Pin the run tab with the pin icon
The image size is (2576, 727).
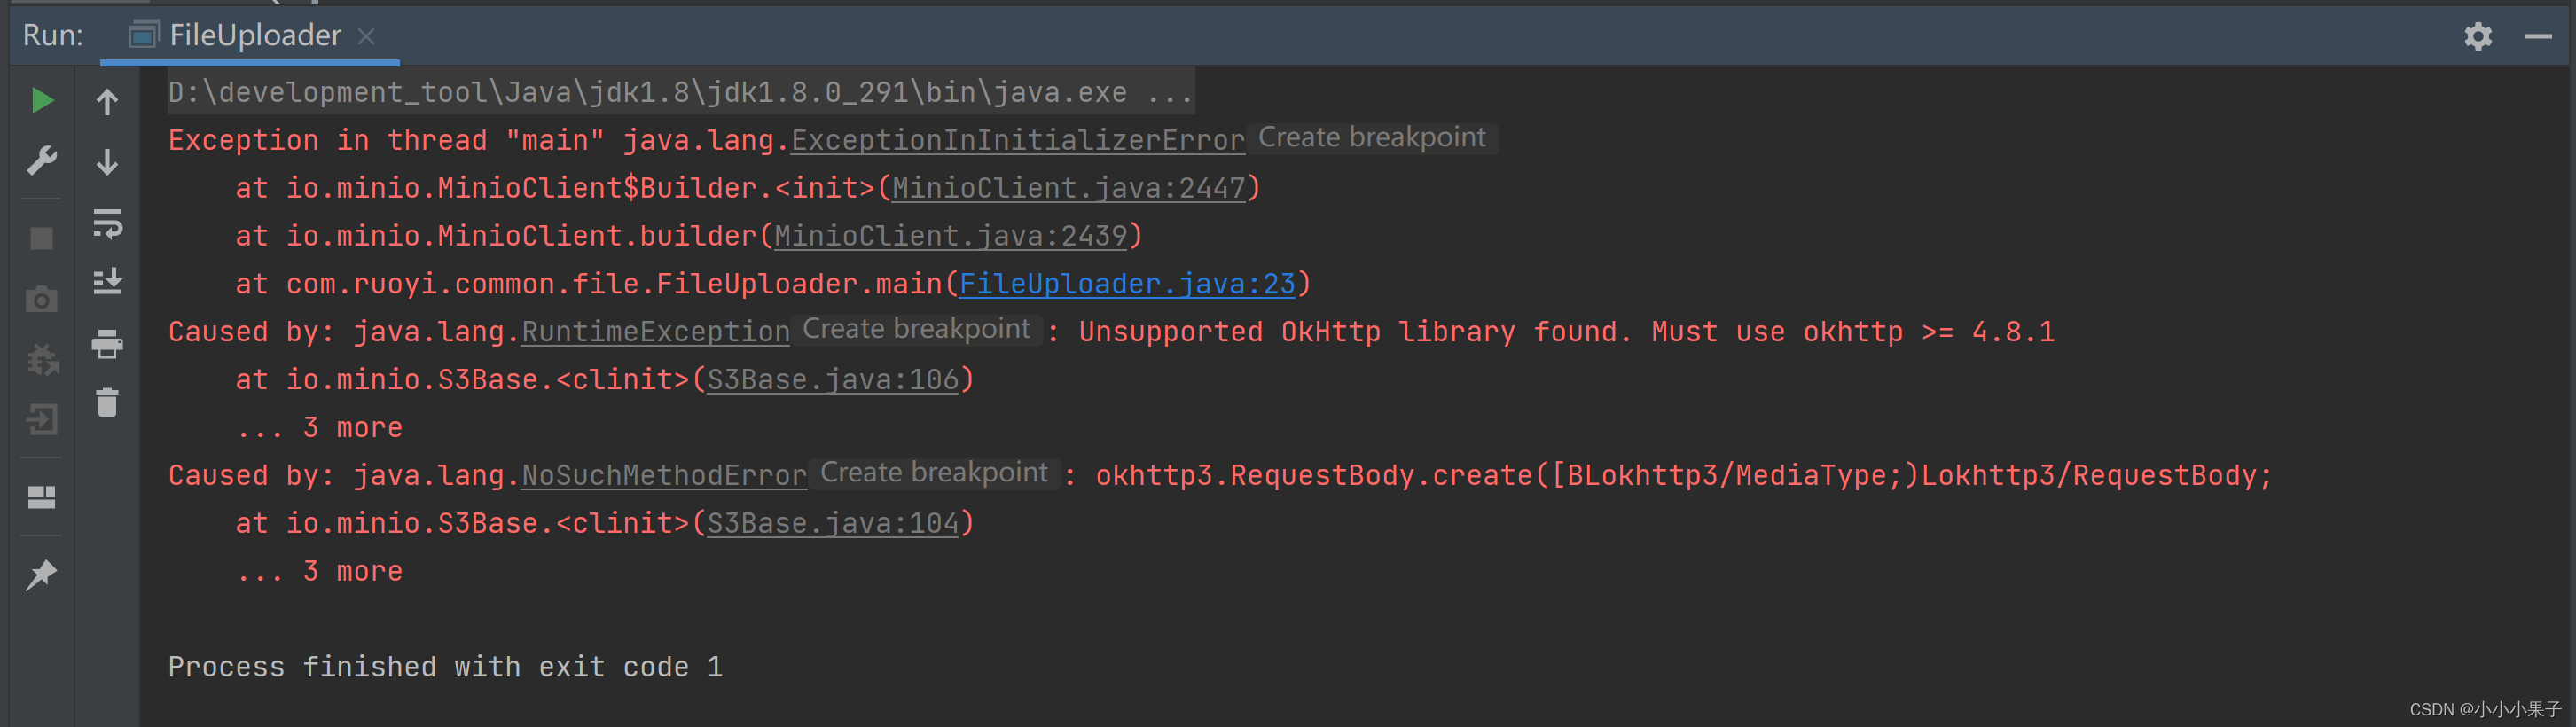tap(42, 574)
